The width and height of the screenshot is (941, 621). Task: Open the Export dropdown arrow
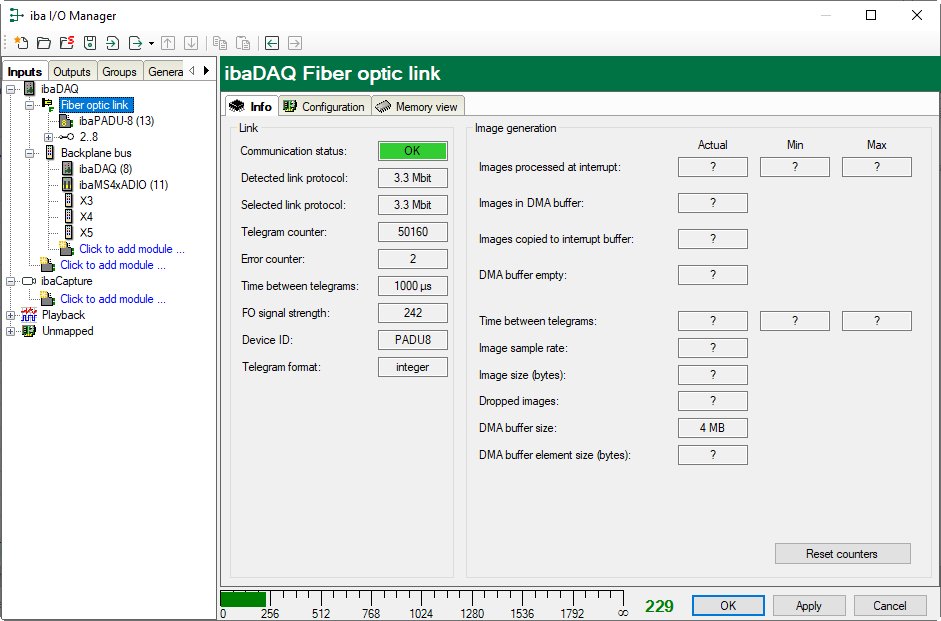point(151,43)
